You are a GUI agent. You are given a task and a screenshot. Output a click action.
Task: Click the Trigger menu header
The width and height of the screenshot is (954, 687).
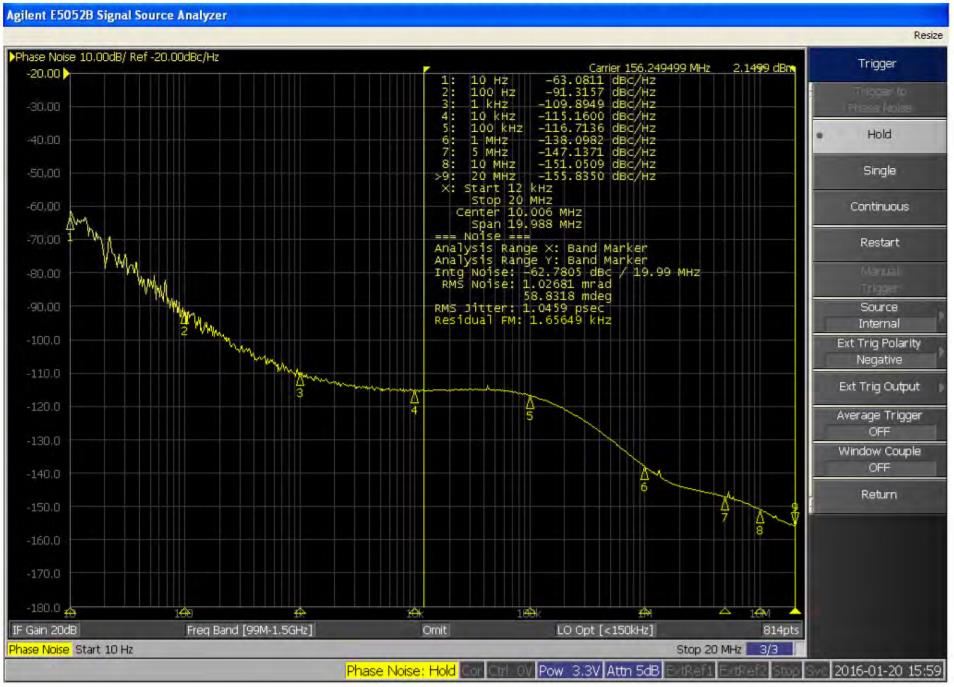click(877, 64)
